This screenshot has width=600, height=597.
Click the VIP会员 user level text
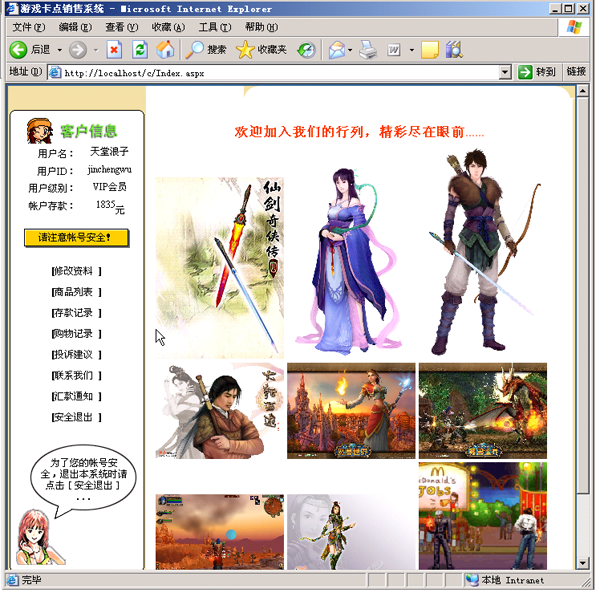point(109,187)
